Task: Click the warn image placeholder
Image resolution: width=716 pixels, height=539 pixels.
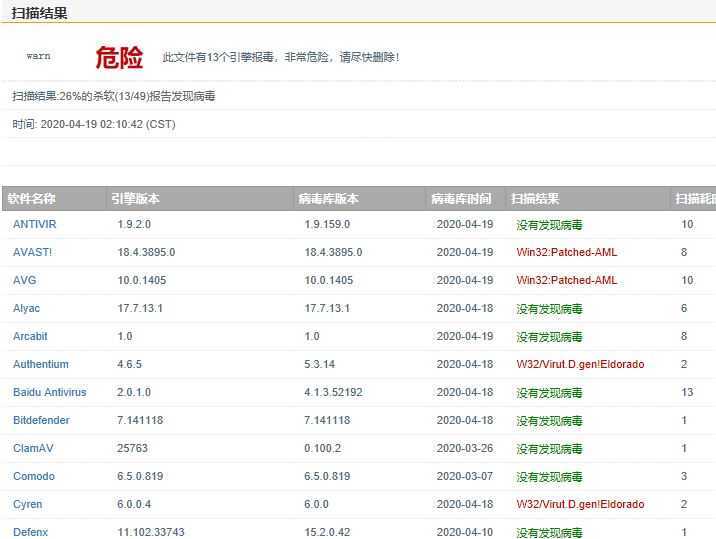Action: [x=38, y=56]
